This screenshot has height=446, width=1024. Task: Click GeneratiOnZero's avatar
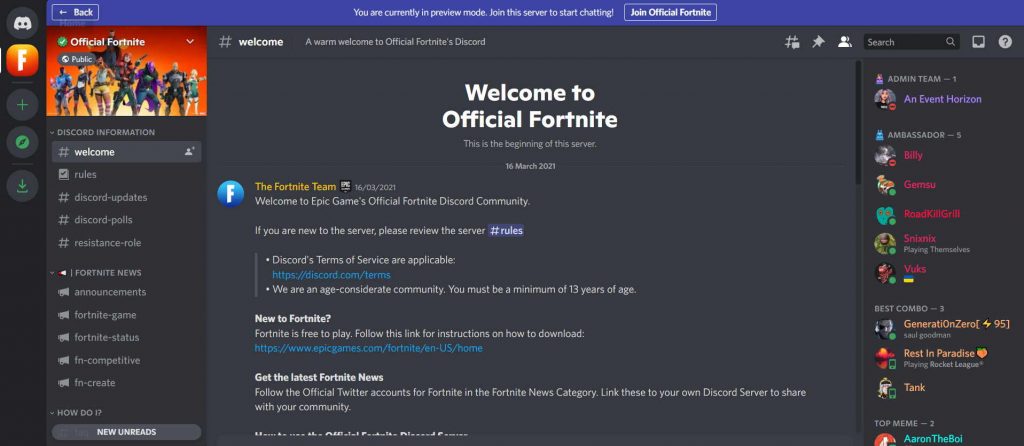(x=885, y=328)
